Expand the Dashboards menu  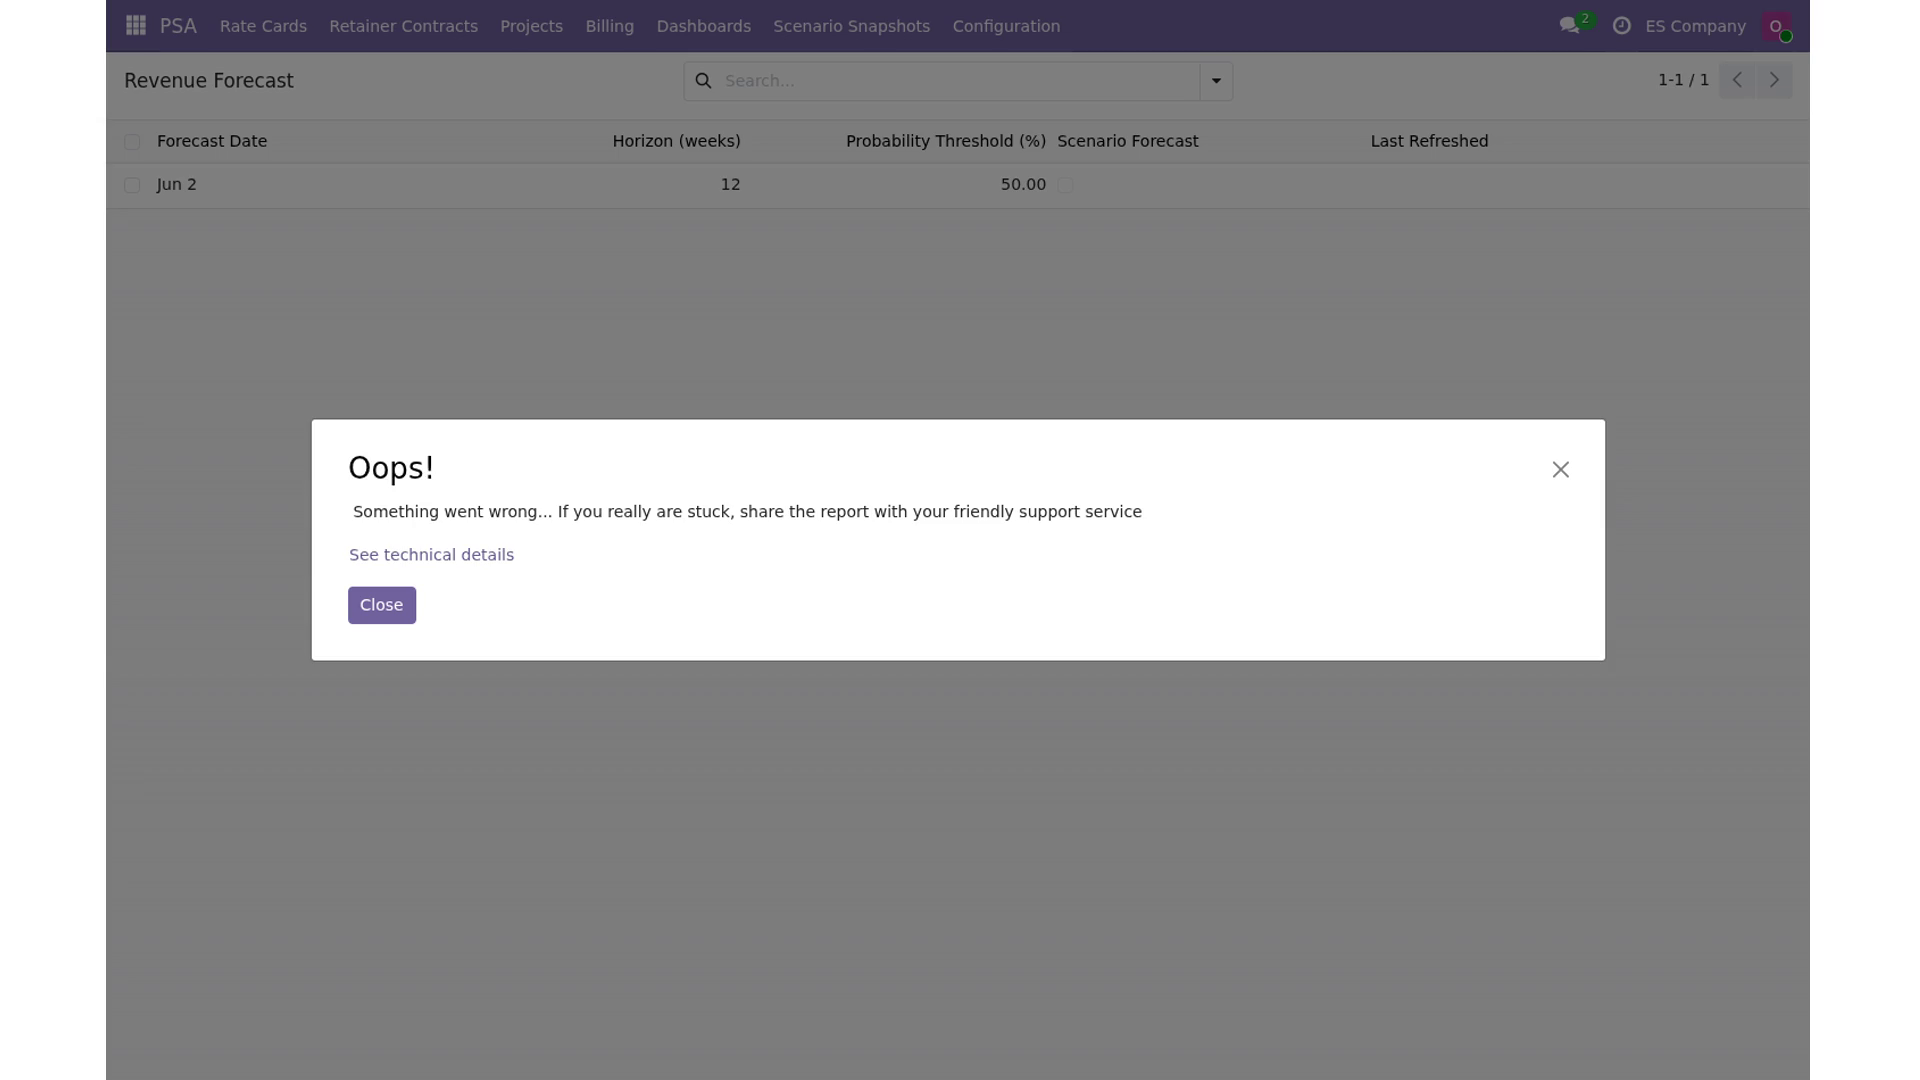point(703,26)
